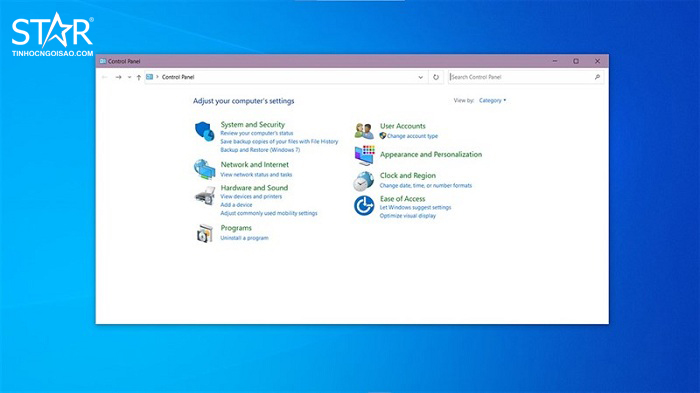Open Backup and Restore (Windows 7)
This screenshot has width=700, height=393.
pyautogui.click(x=260, y=150)
